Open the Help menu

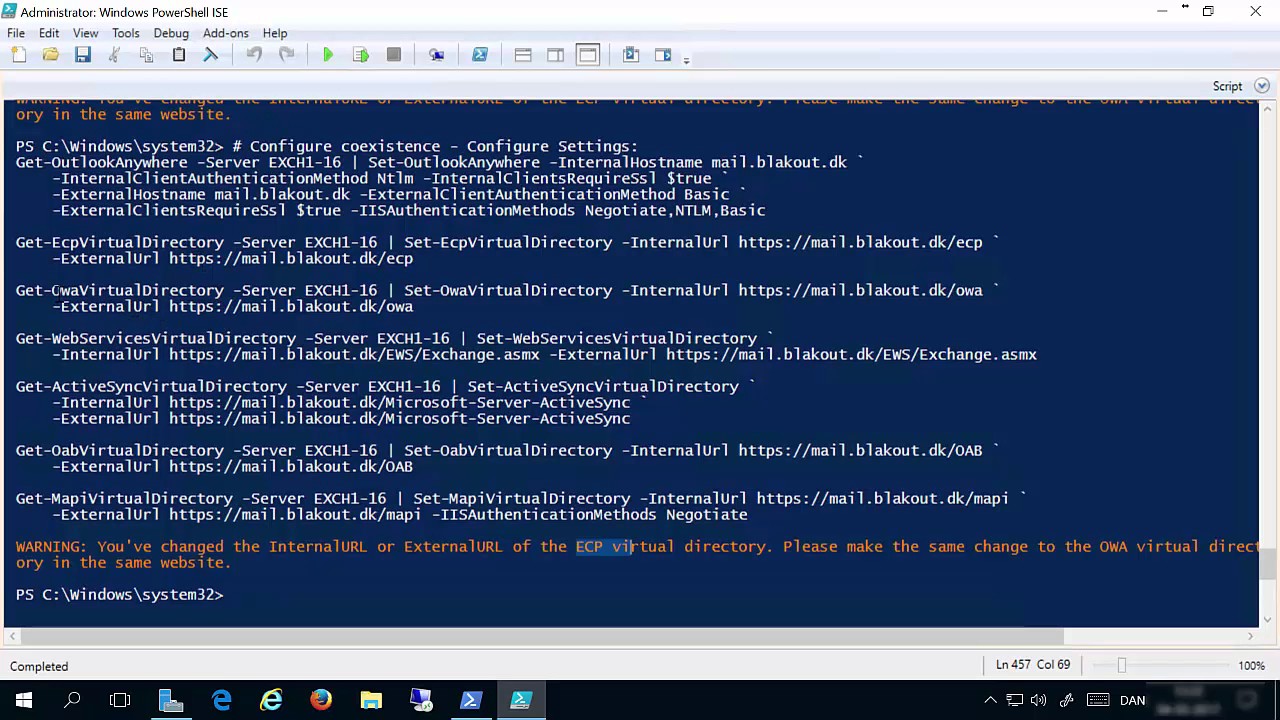coord(275,33)
